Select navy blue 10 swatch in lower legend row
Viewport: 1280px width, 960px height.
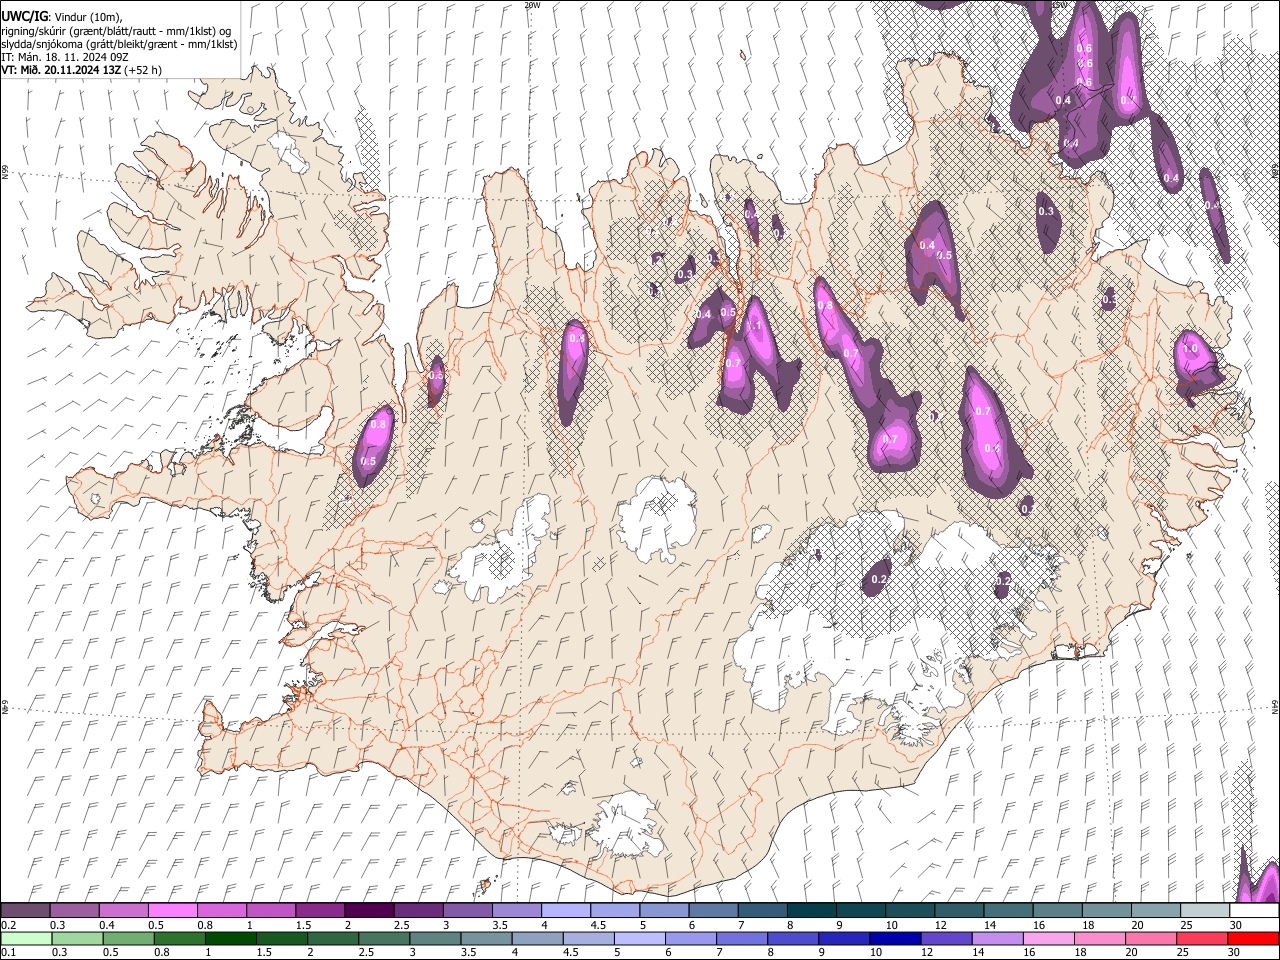[x=894, y=938]
